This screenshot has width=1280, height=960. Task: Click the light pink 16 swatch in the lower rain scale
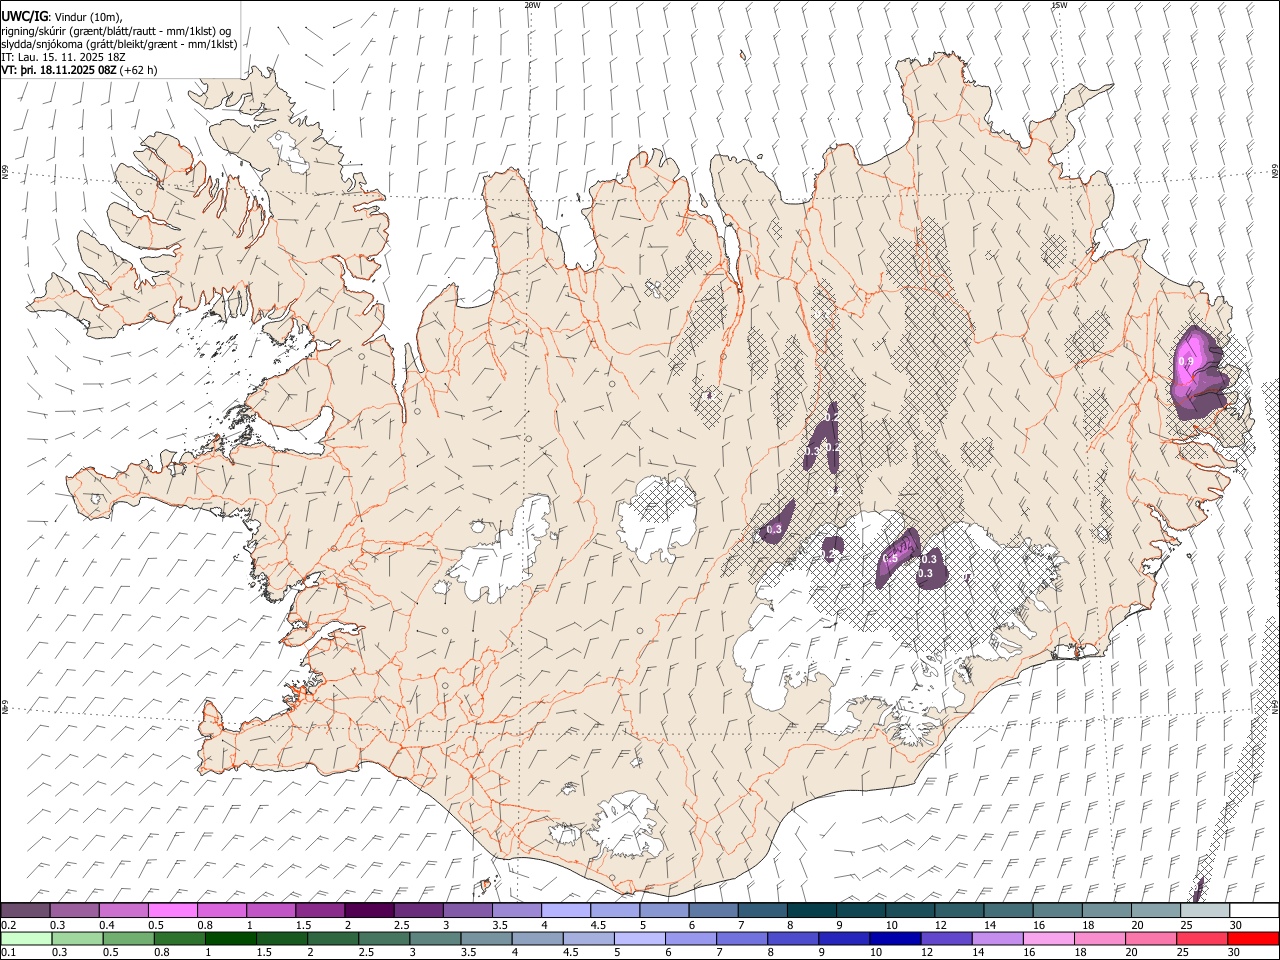[1047, 938]
